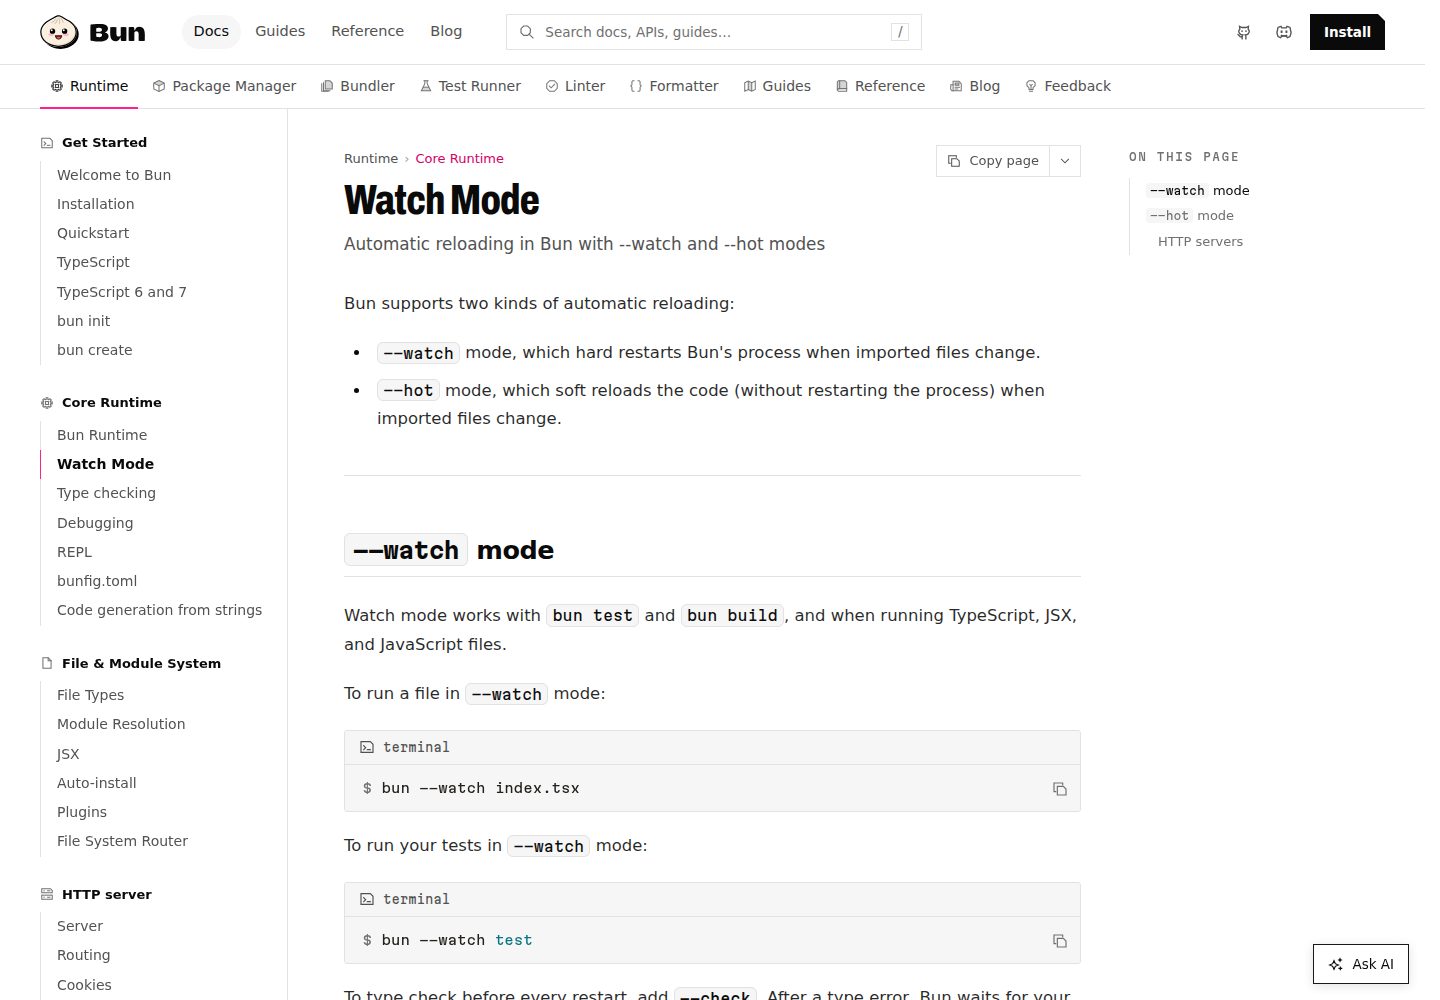Open the Test Runner tab
Image resolution: width=1440 pixels, height=1000 pixels.
[470, 87]
